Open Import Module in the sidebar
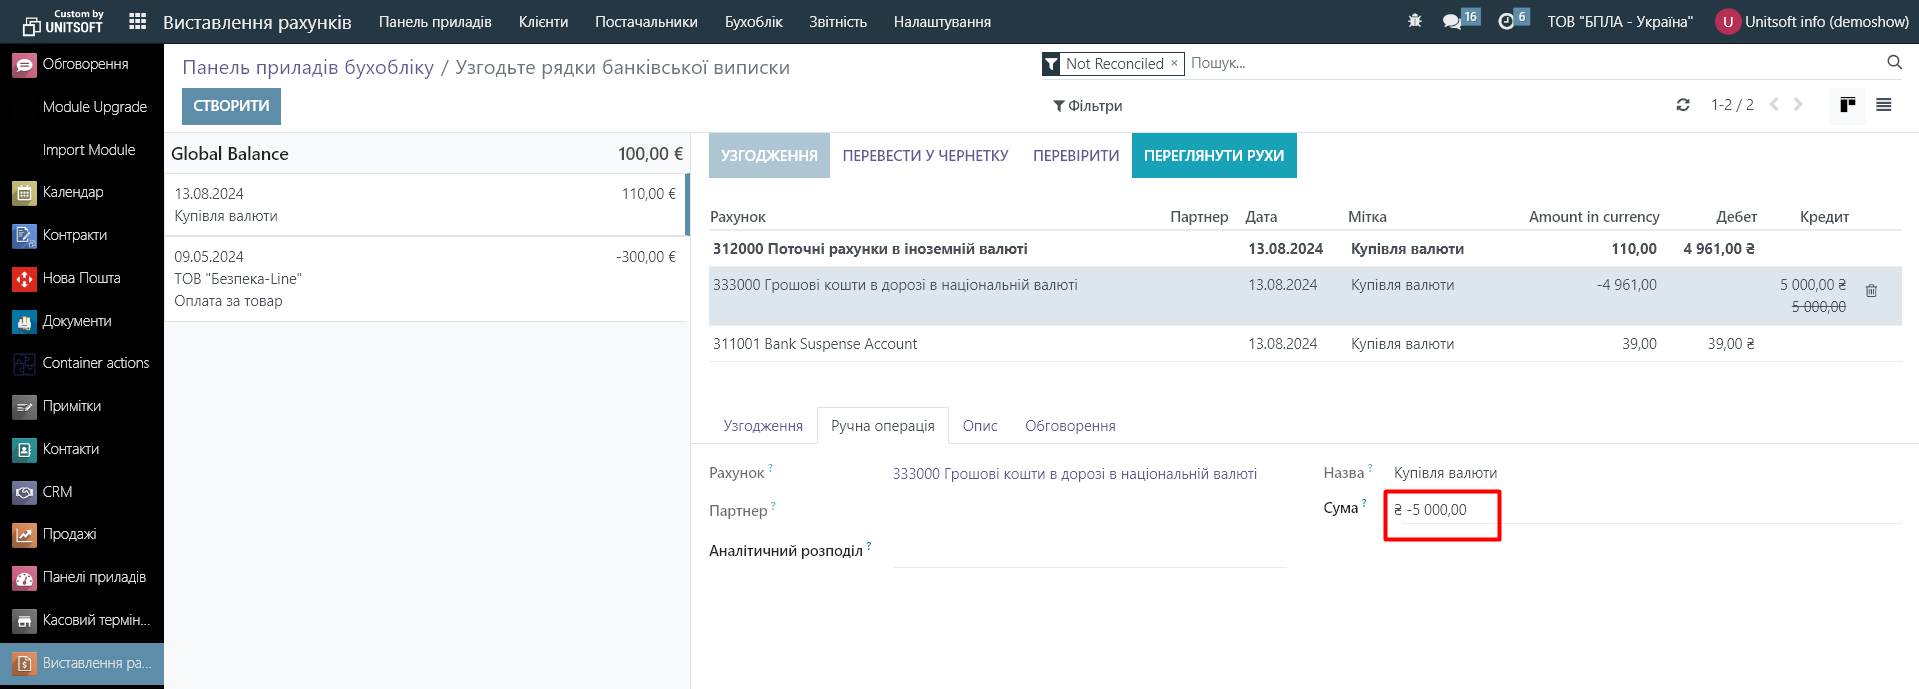This screenshot has height=689, width=1919. pos(82,150)
